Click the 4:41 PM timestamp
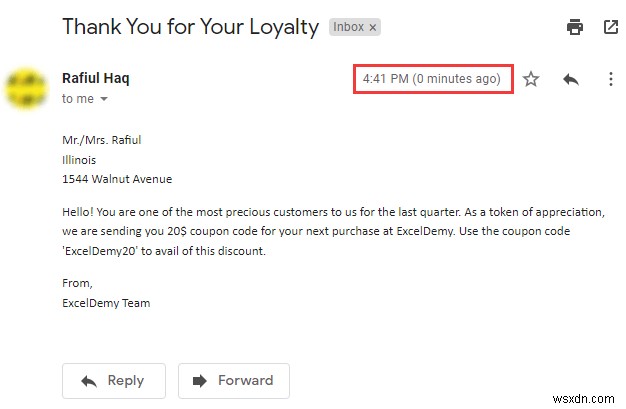Image resolution: width=626 pixels, height=409 pixels. (431, 78)
